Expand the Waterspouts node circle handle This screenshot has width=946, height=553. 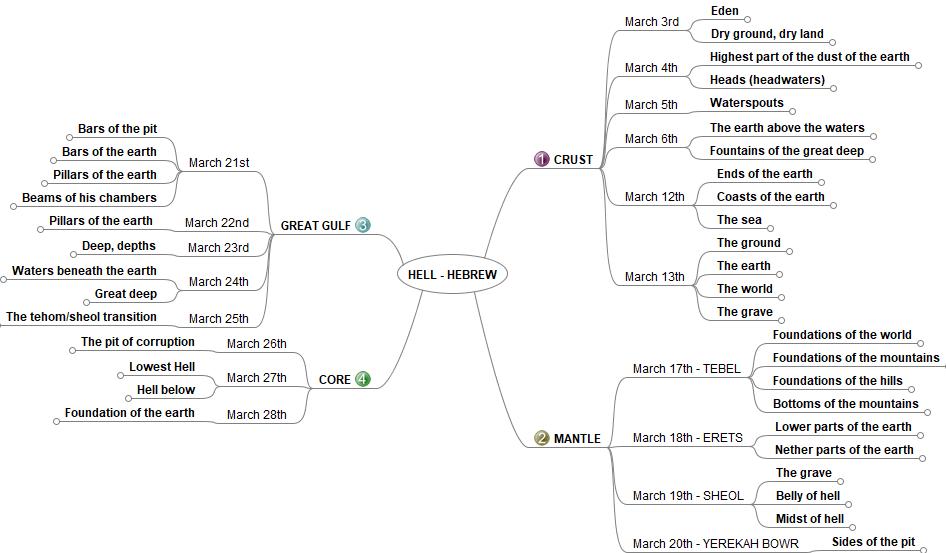[793, 111]
